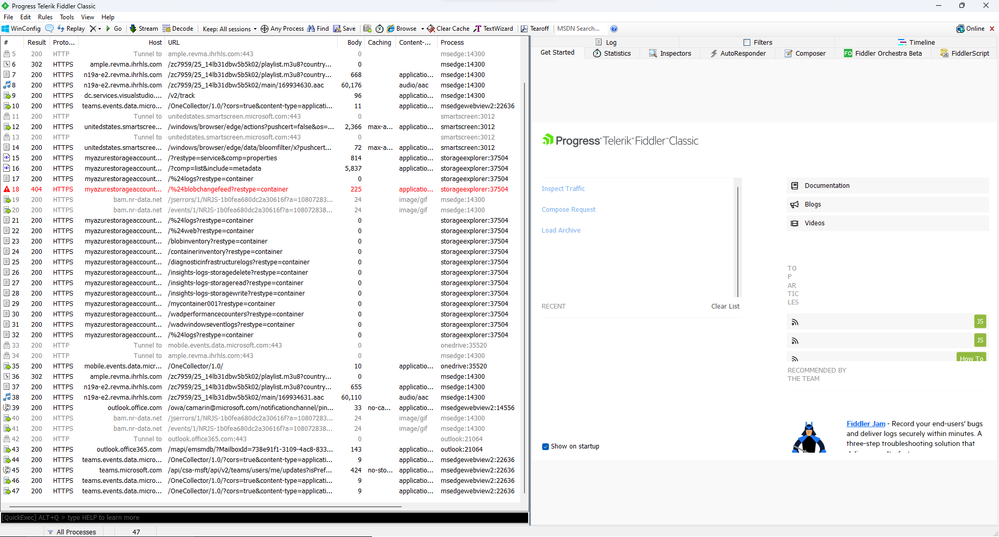This screenshot has height=537, width=999.
Task: Click the sessions list horizontal scrollbar
Action: tap(204, 507)
